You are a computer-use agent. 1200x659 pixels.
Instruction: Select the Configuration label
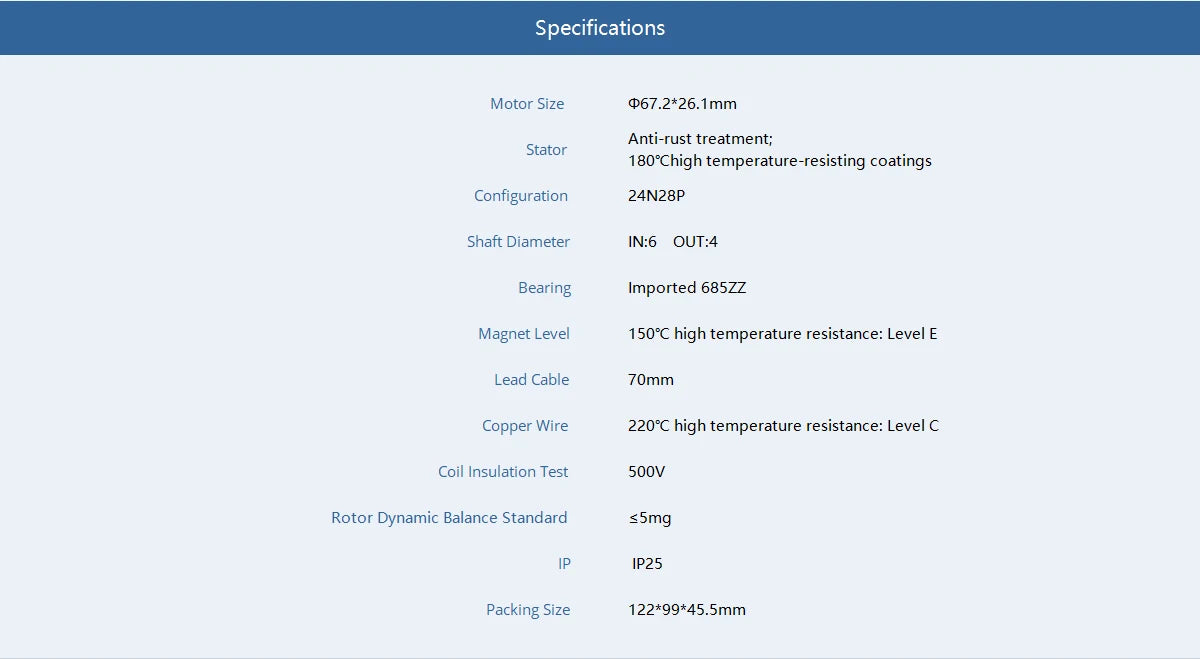(x=520, y=196)
